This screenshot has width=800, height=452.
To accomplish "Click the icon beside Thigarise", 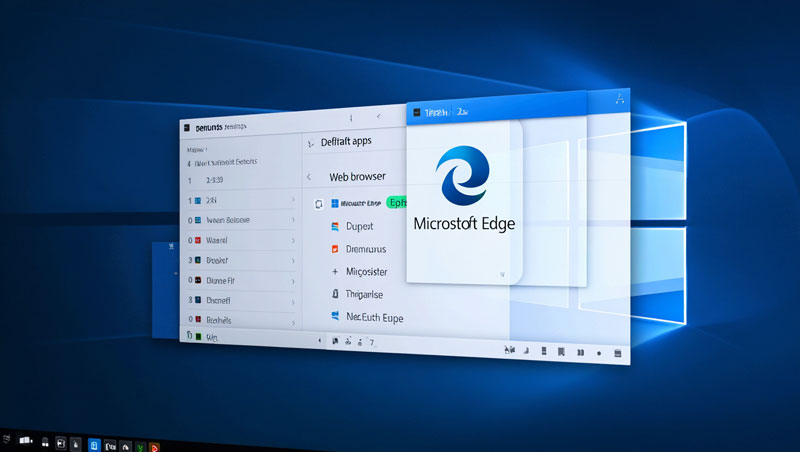I will 335,294.
